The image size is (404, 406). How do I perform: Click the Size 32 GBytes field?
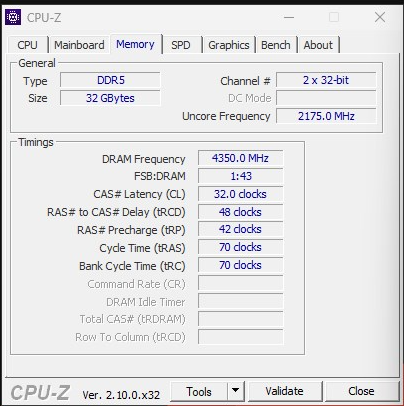pyautogui.click(x=110, y=98)
